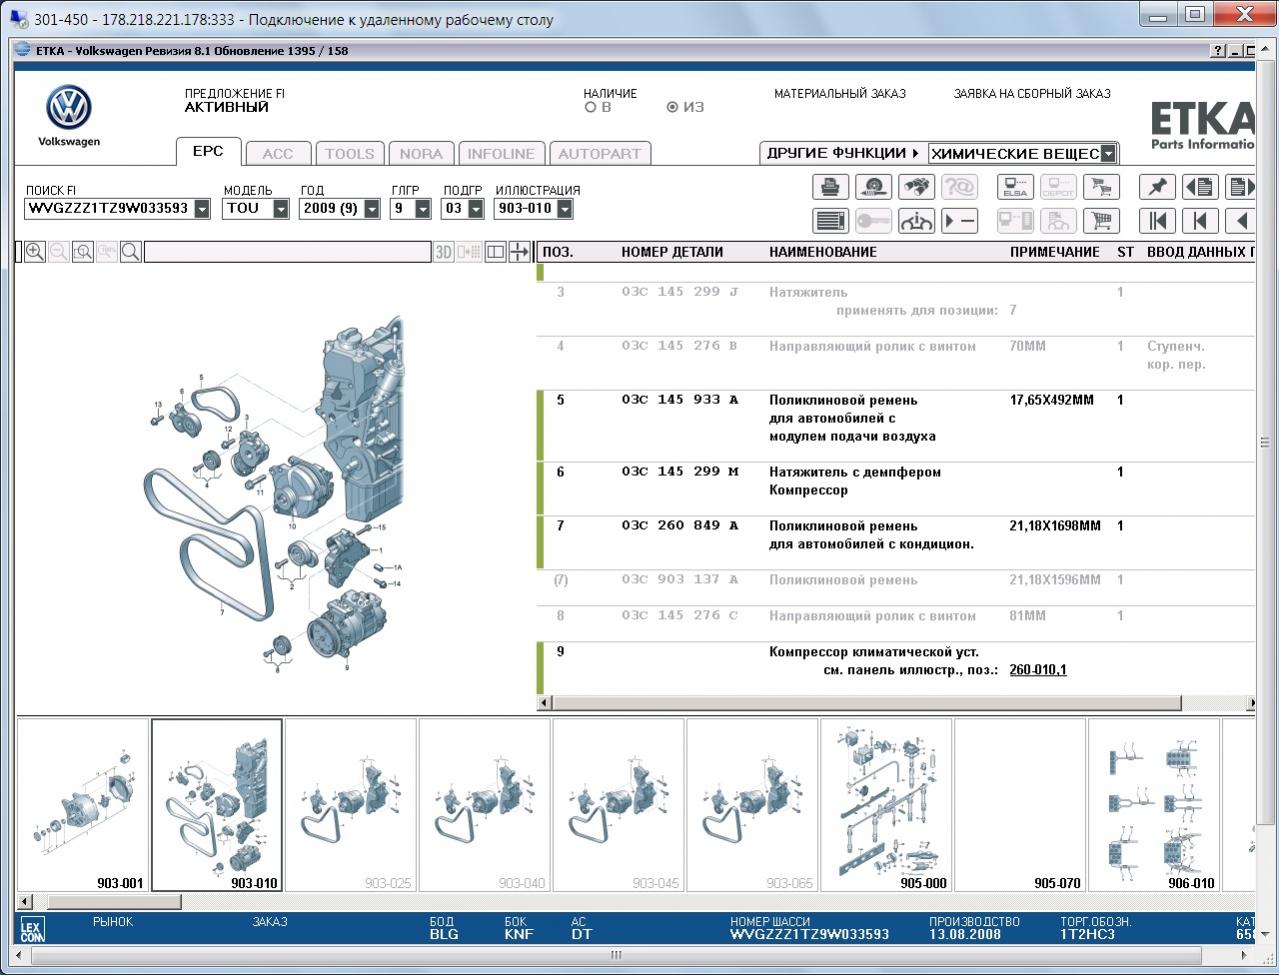
Task: Click the arrow-dash collapse icon
Action: (x=960, y=221)
